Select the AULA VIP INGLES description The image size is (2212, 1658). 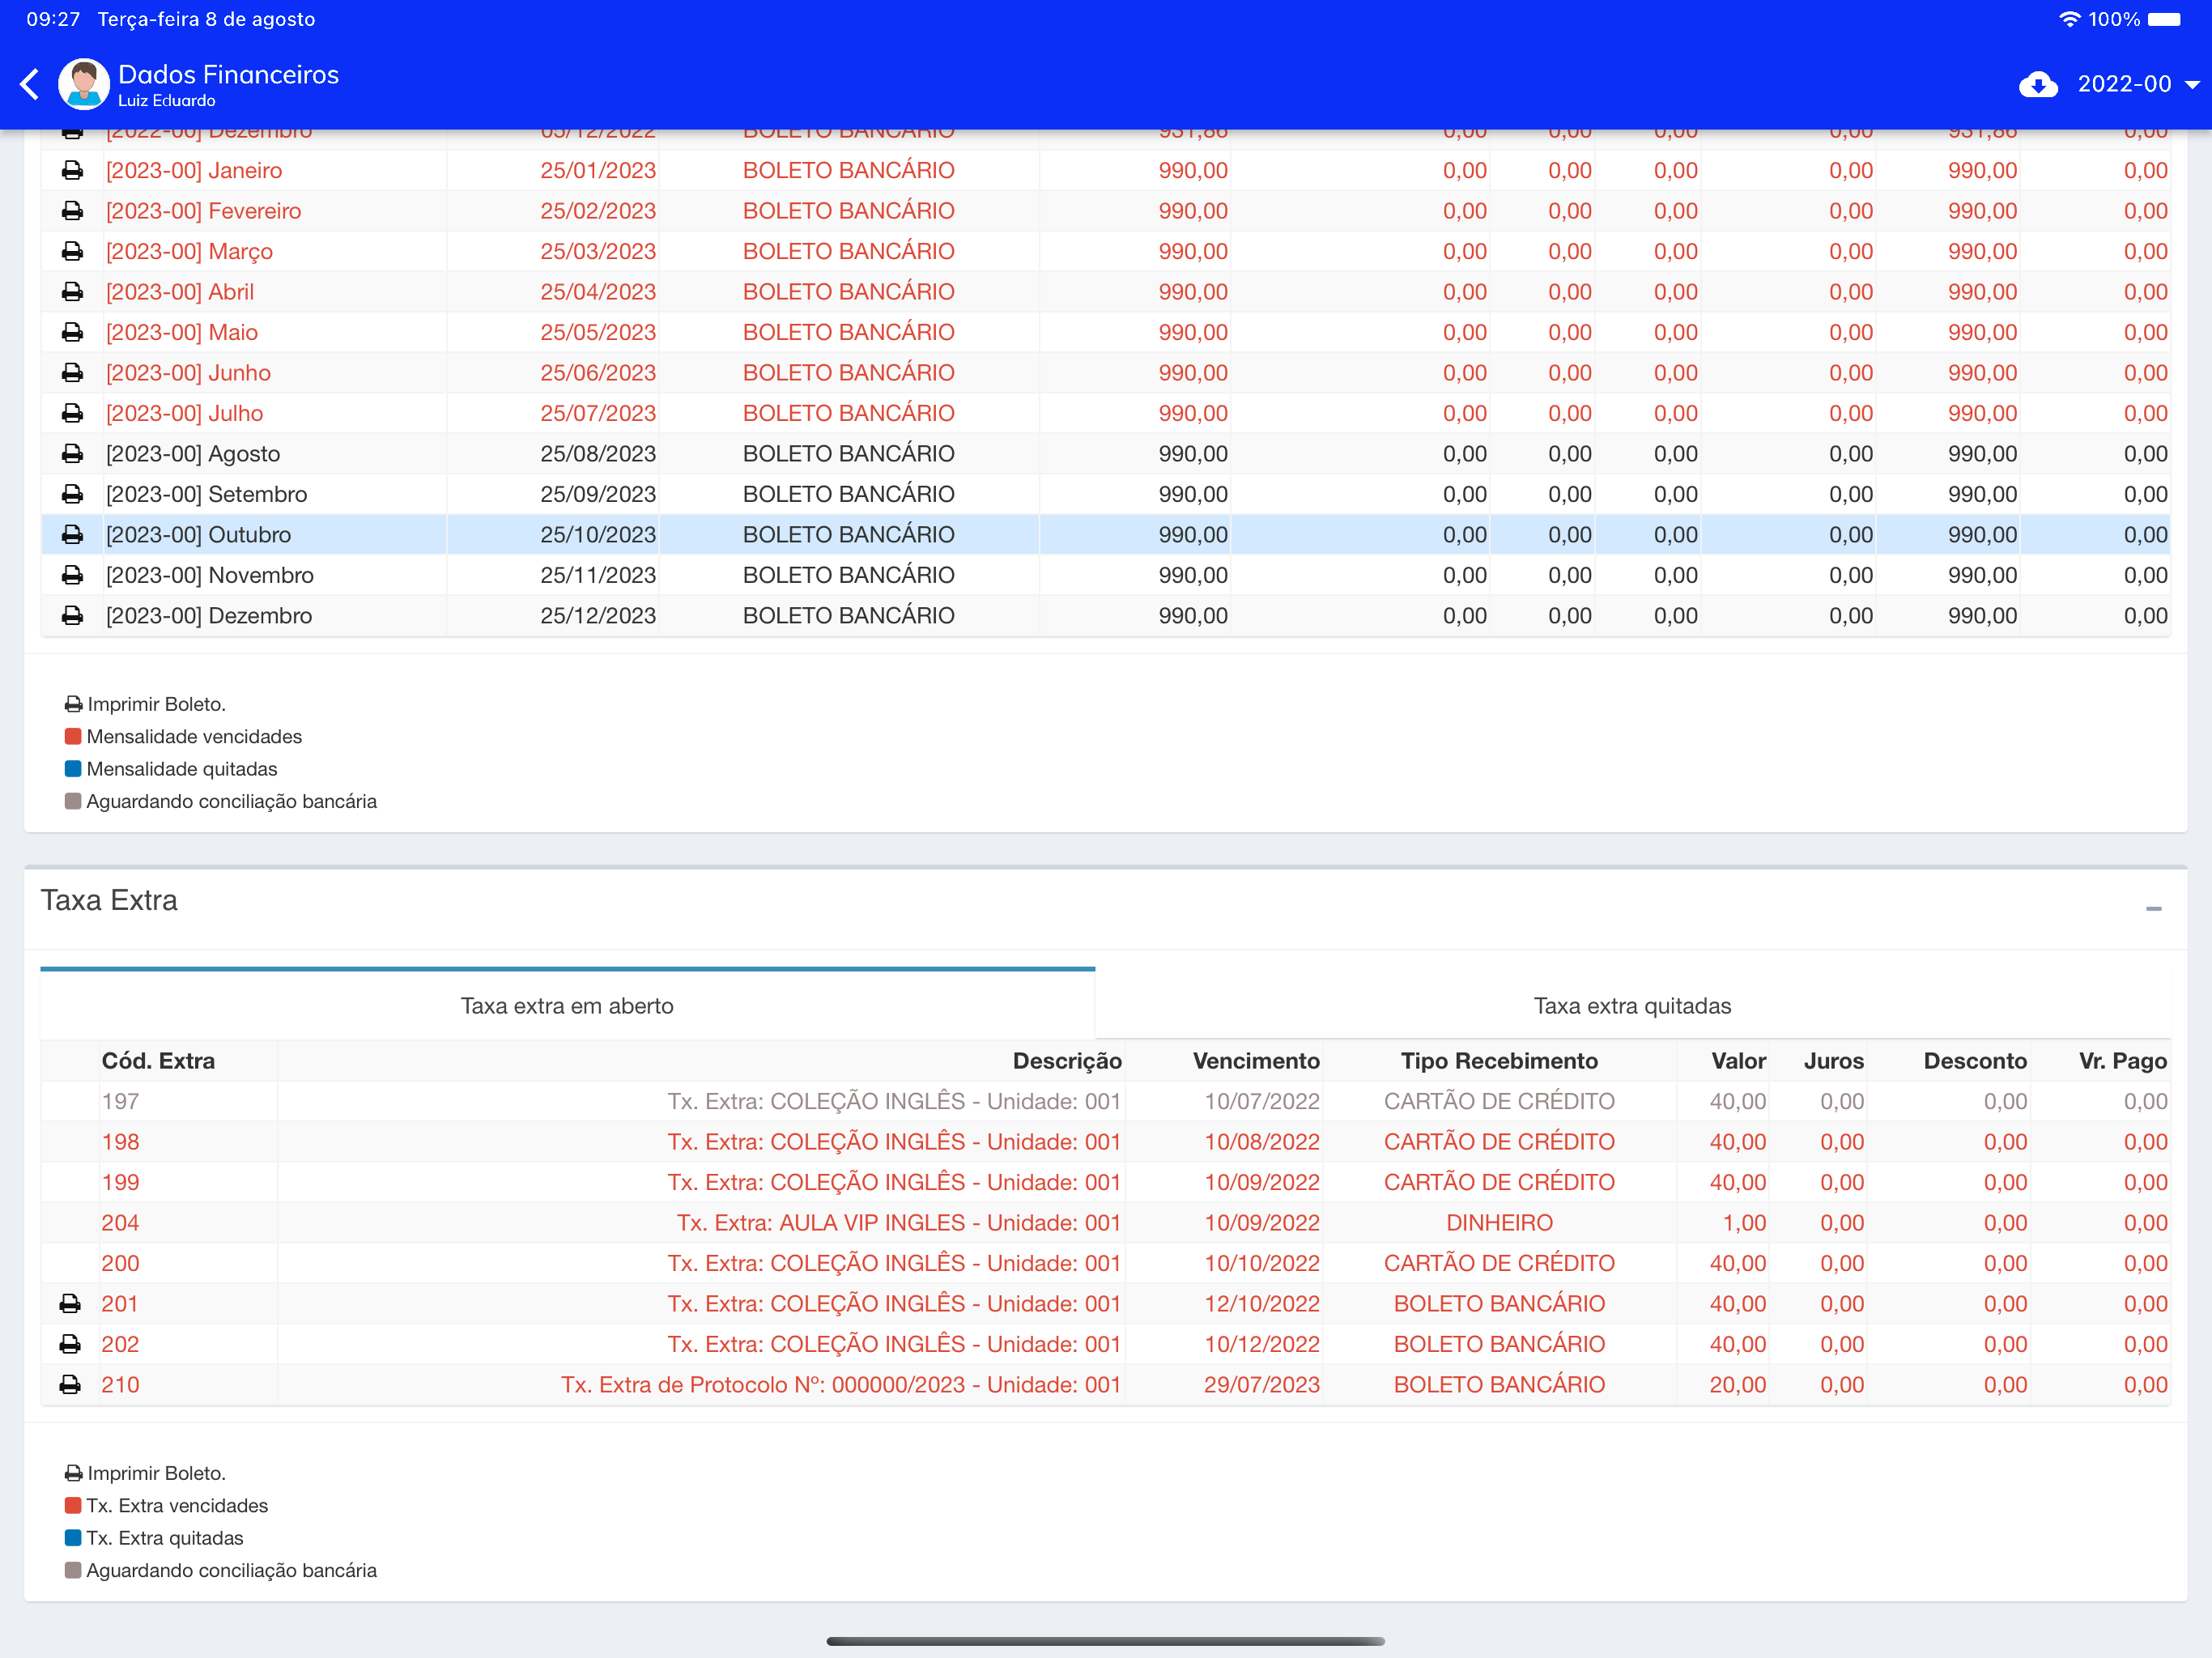point(898,1223)
